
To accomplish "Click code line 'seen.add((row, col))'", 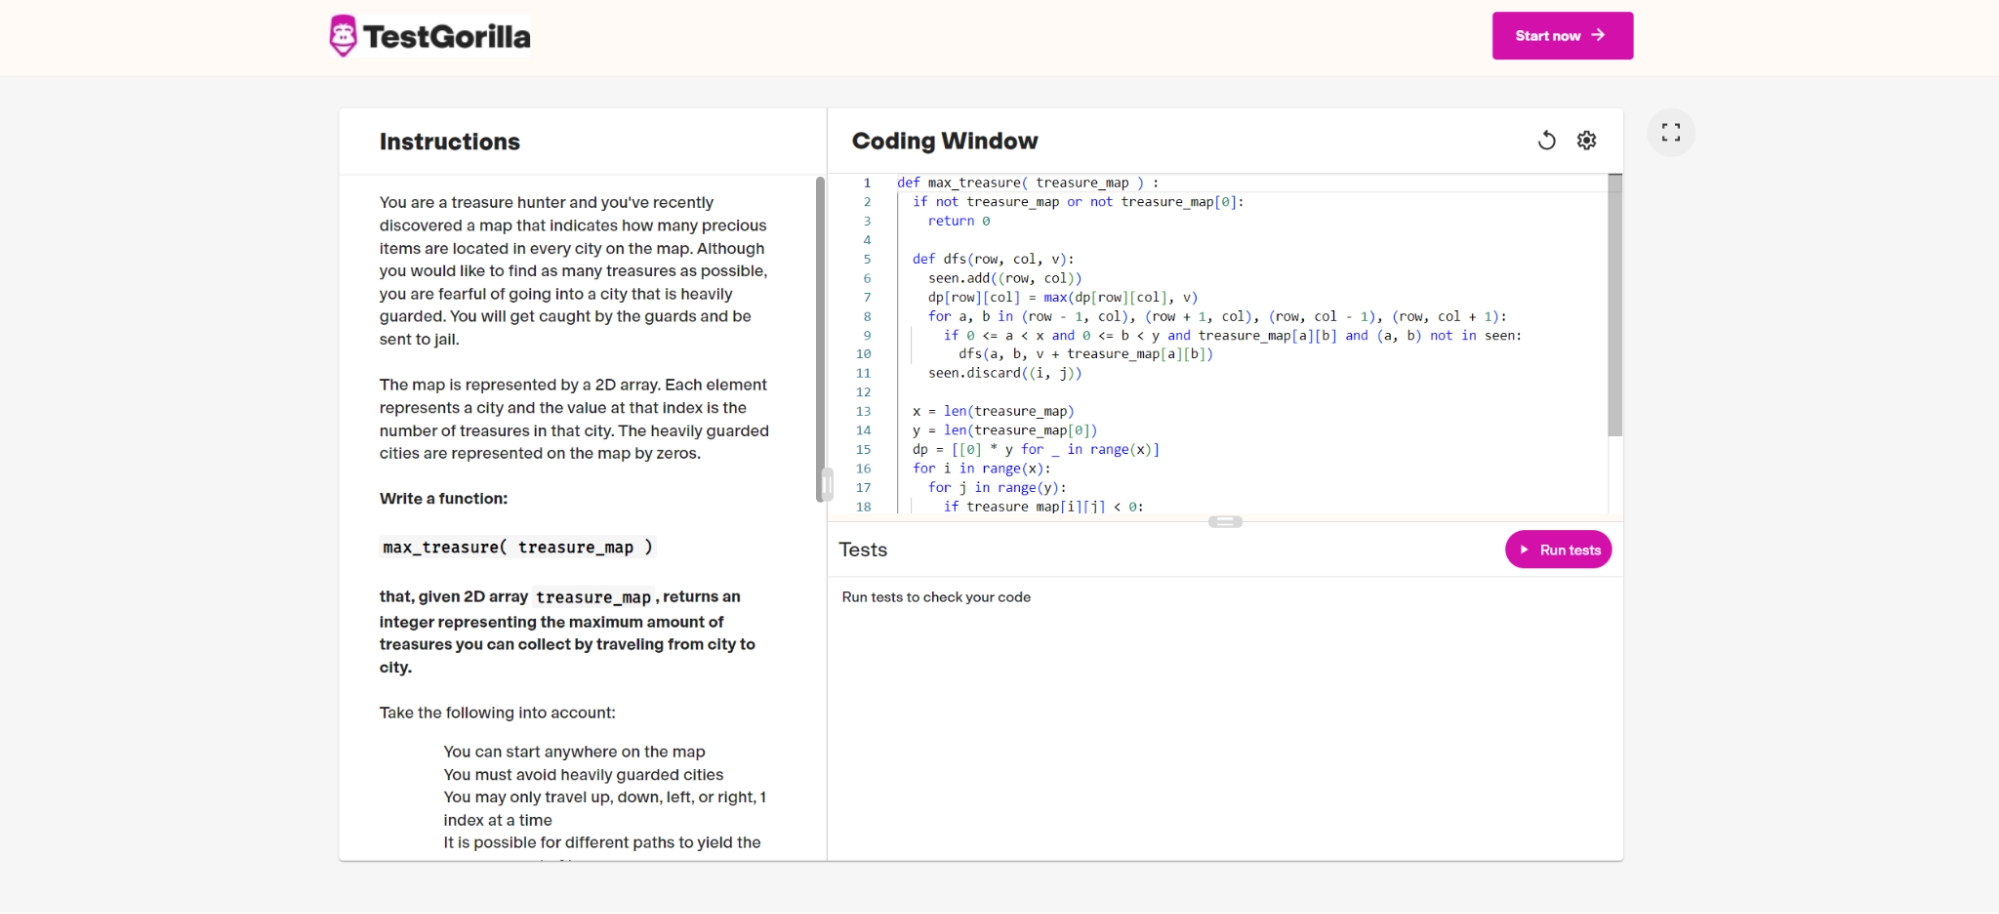I will [x=1004, y=278].
